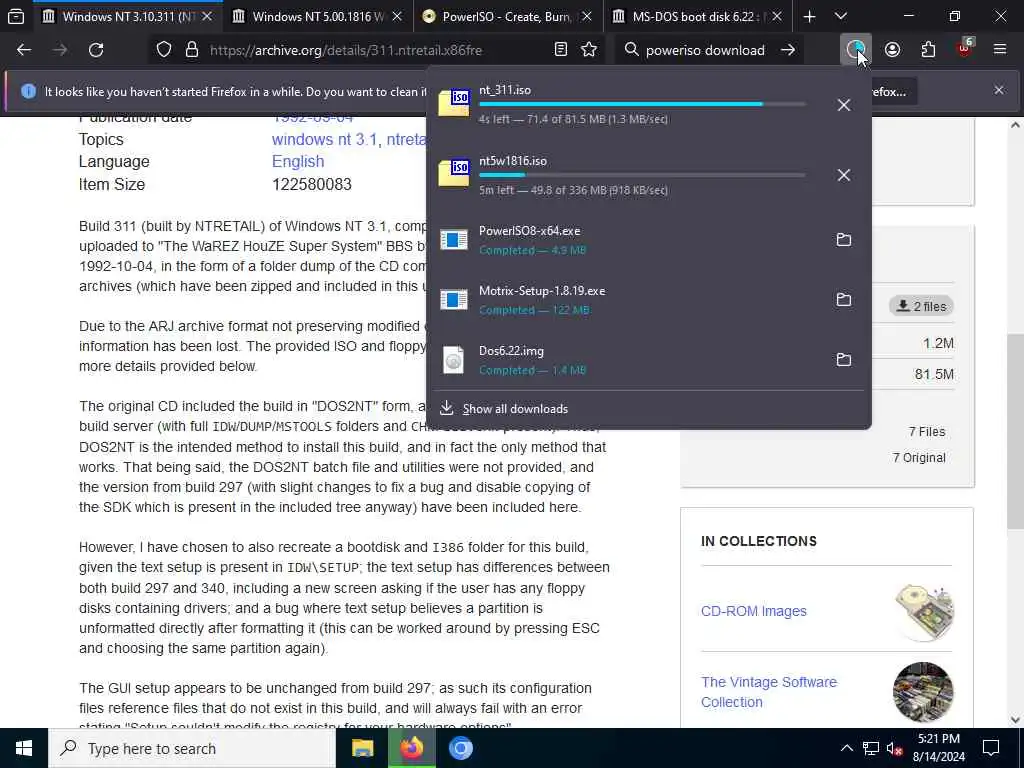Click the muted volume tray icon
Screen dimensions: 1024x768
click(895, 748)
